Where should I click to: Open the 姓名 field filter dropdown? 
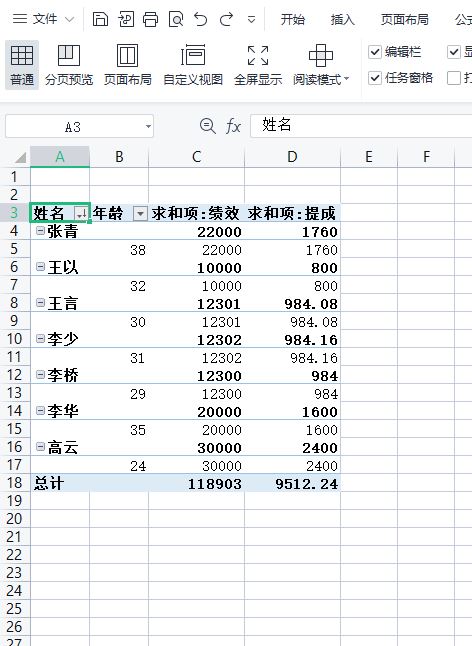82,213
